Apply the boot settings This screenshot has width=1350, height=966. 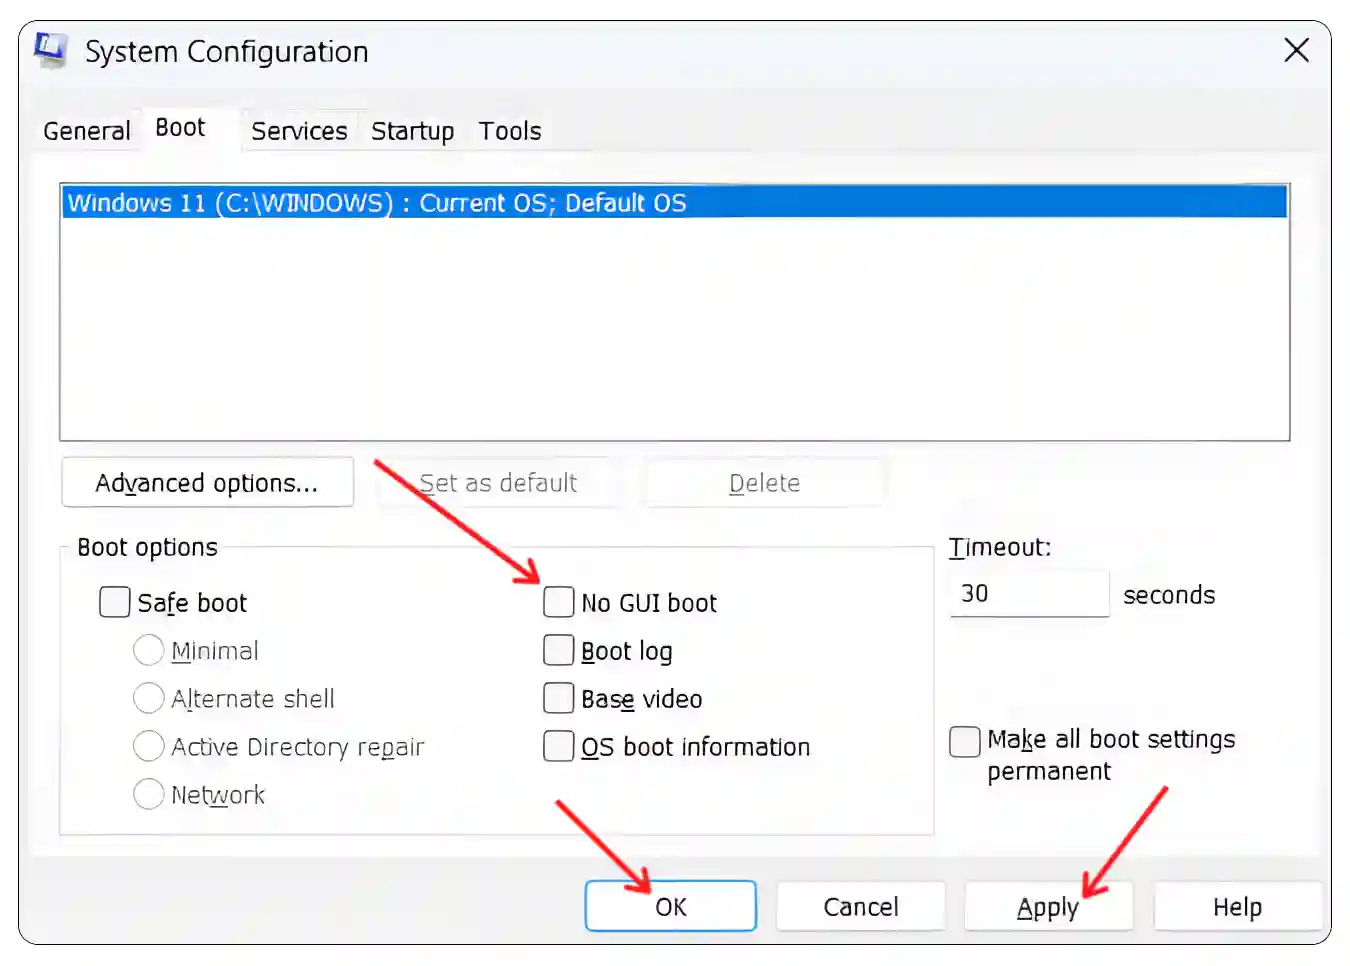click(x=1048, y=907)
